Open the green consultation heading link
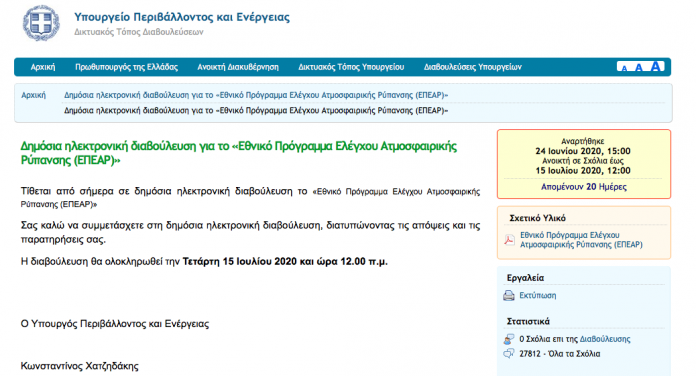 coord(239,153)
